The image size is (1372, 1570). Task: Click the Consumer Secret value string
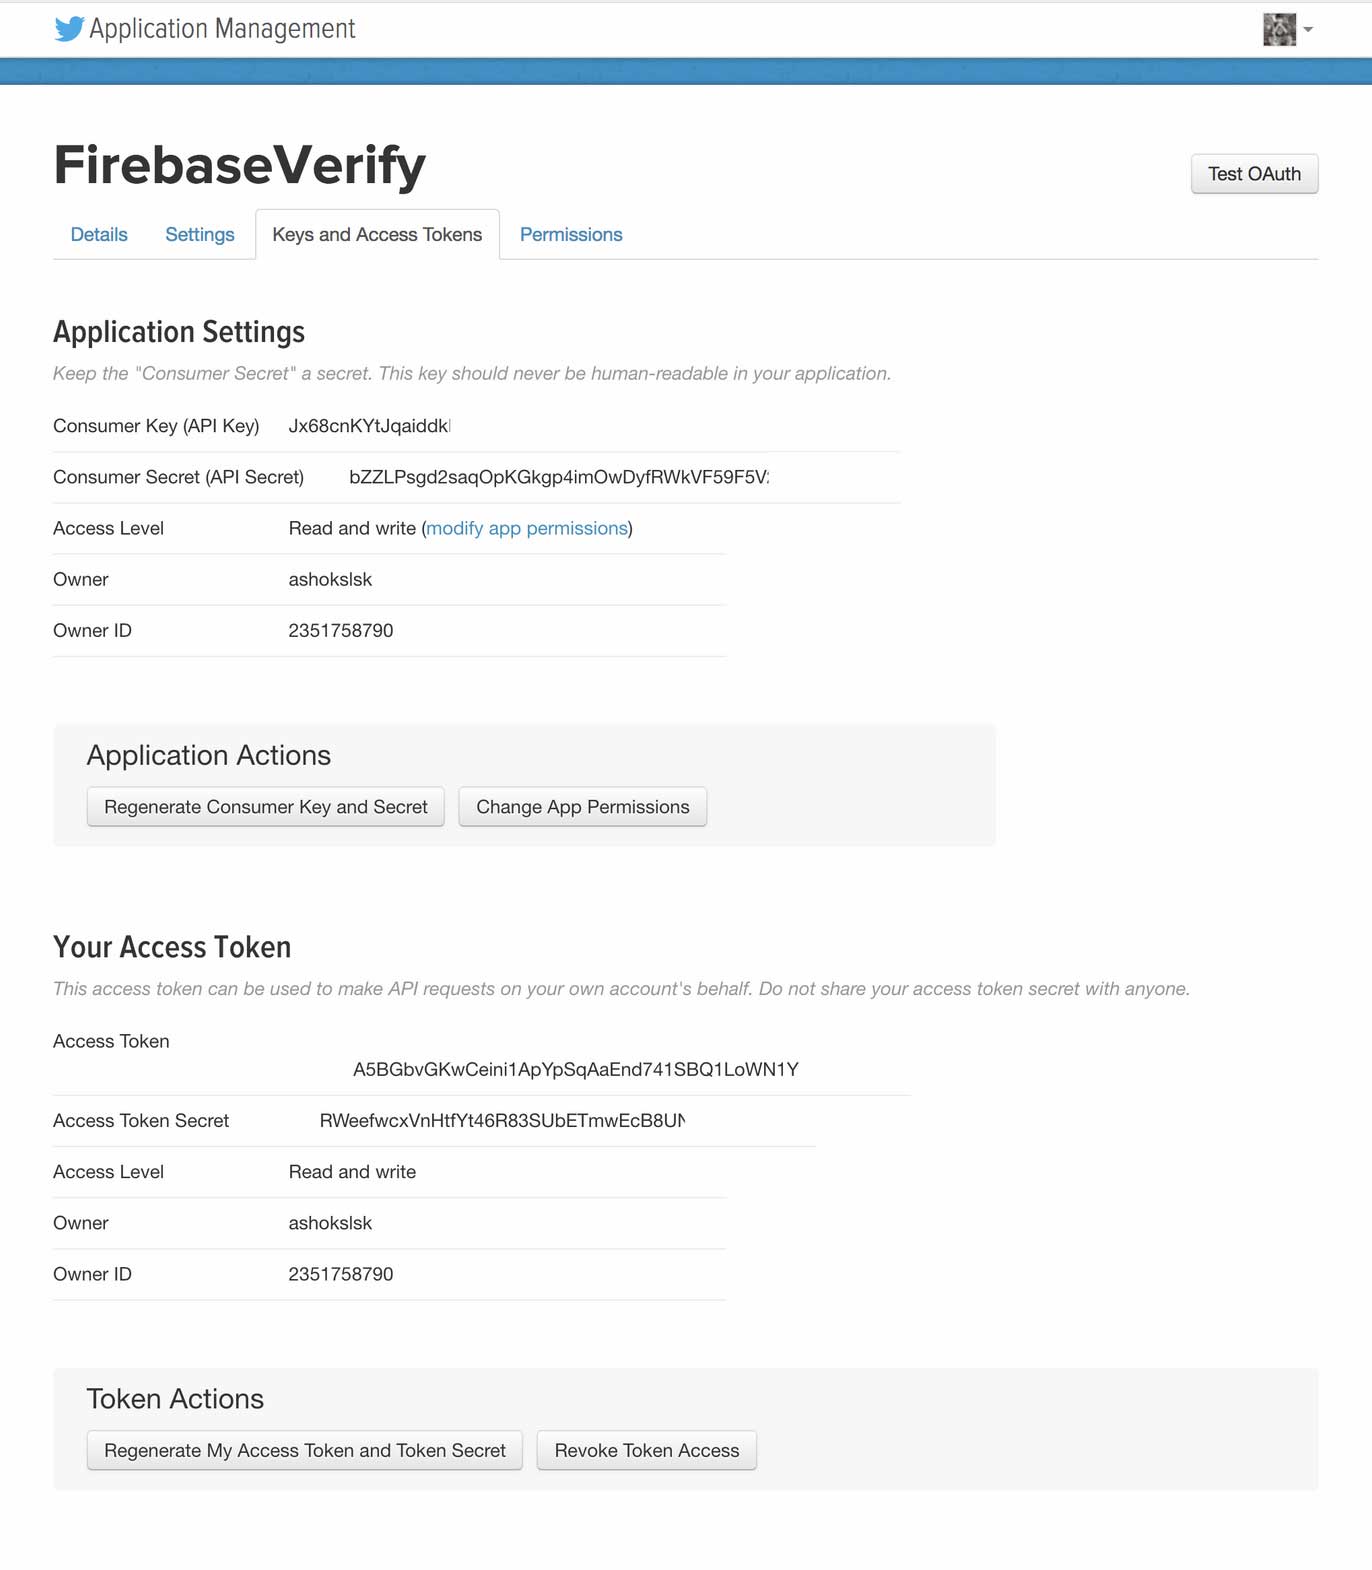pyautogui.click(x=558, y=477)
